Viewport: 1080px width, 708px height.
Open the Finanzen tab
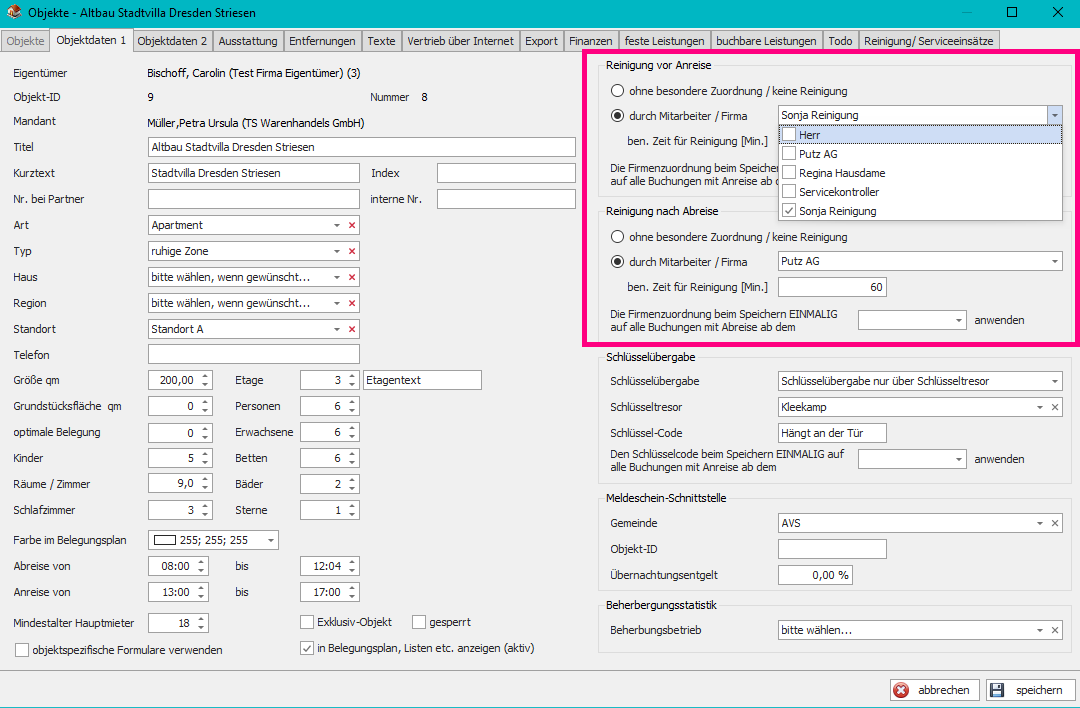pos(590,41)
